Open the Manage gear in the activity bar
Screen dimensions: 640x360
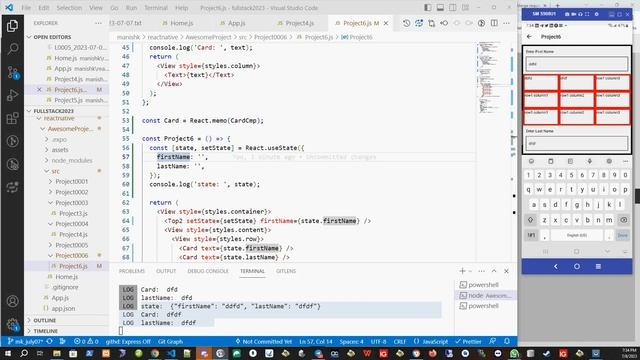(12, 324)
